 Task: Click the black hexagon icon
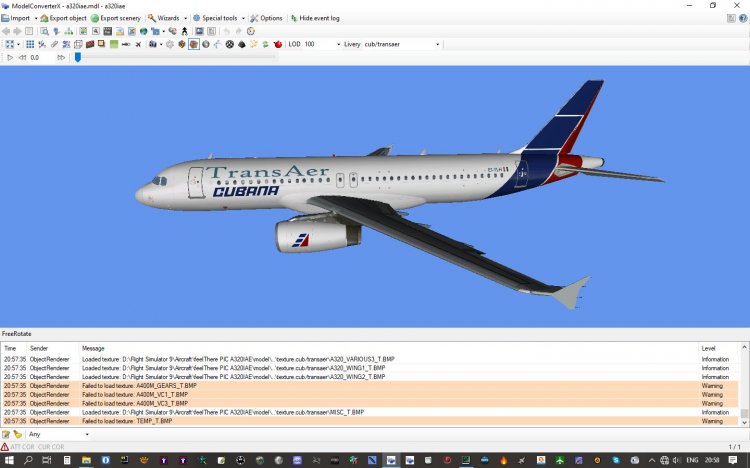point(242,44)
